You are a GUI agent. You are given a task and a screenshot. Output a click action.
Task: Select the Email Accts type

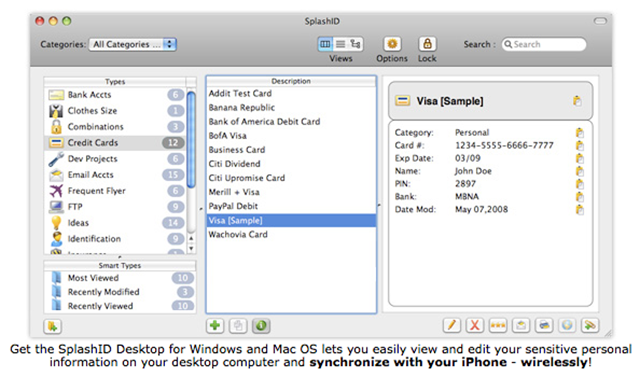[115, 175]
